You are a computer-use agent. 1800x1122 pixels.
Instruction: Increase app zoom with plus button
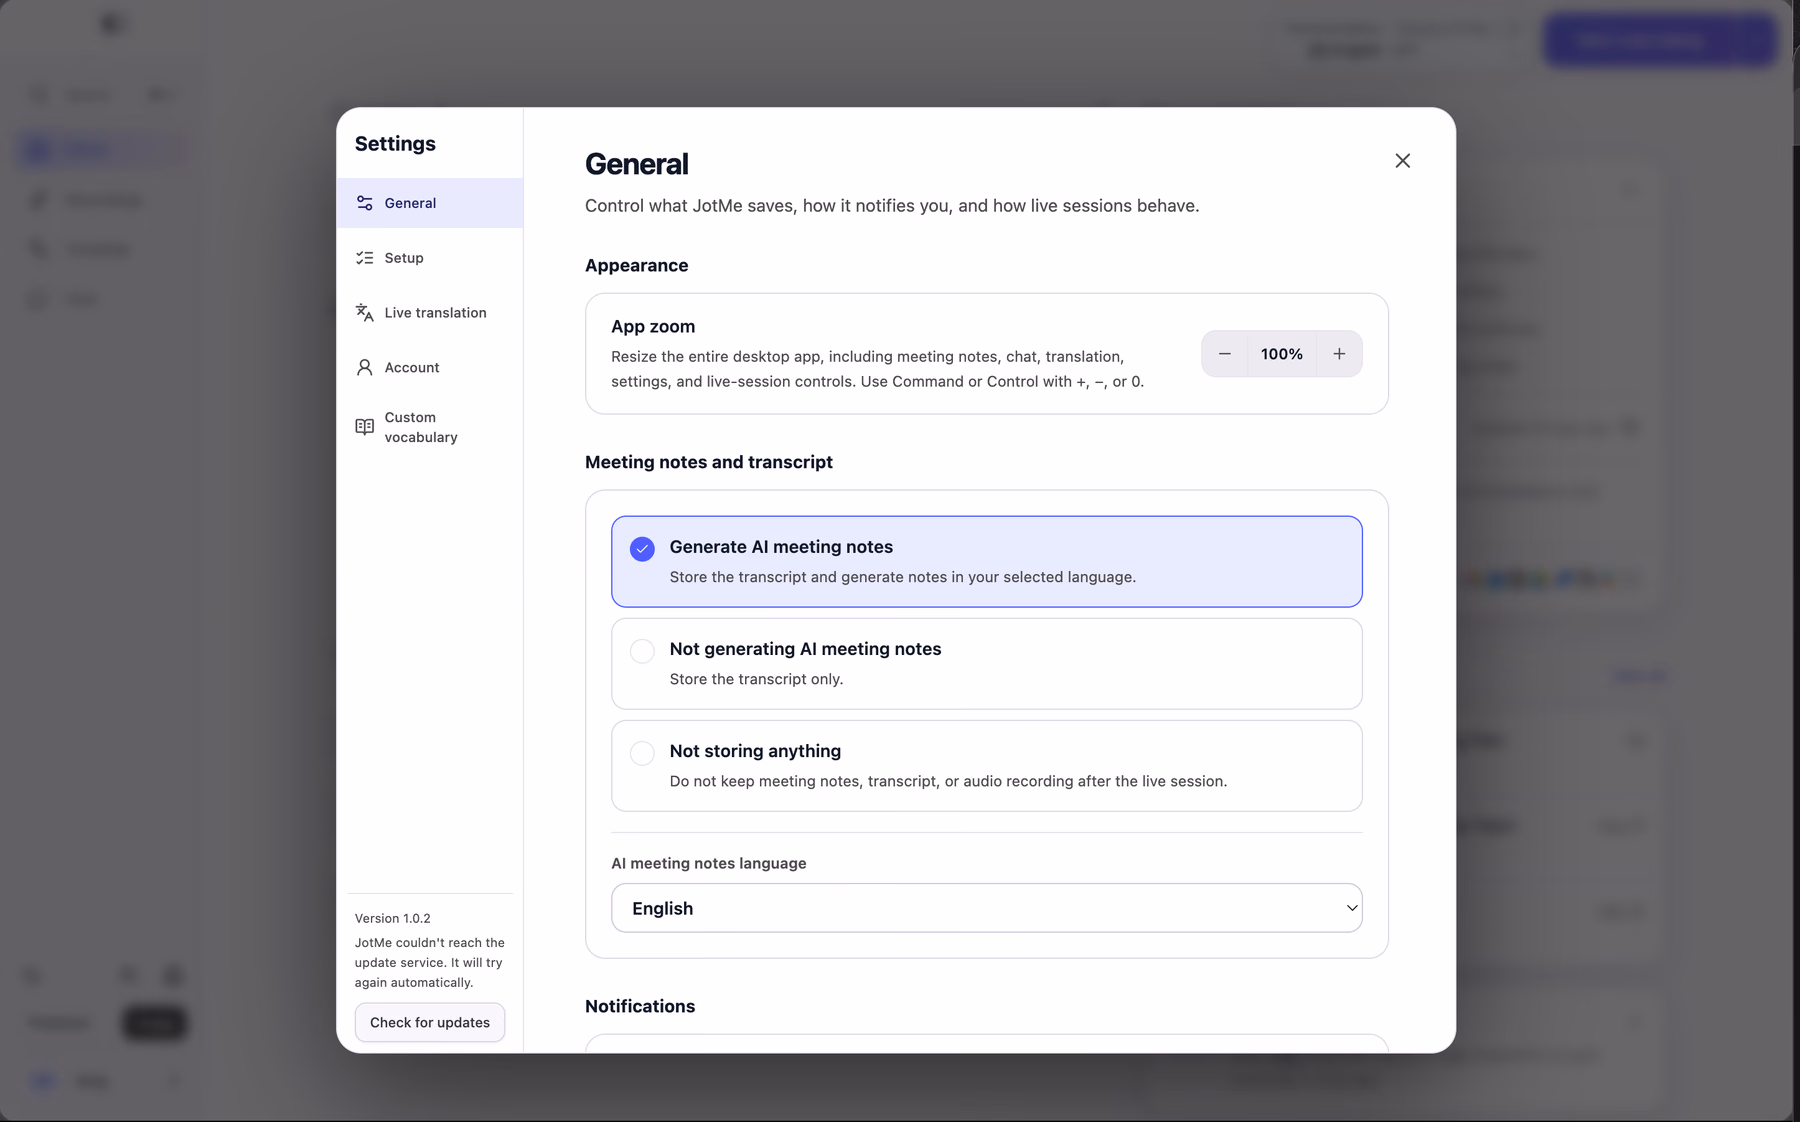click(1339, 354)
